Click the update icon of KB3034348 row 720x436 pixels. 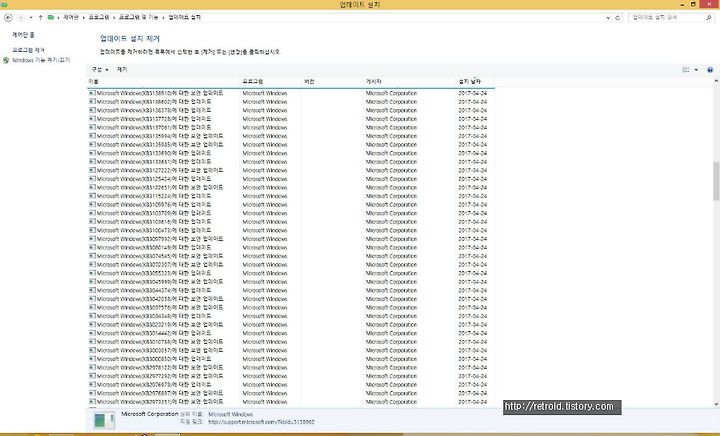(x=92, y=316)
